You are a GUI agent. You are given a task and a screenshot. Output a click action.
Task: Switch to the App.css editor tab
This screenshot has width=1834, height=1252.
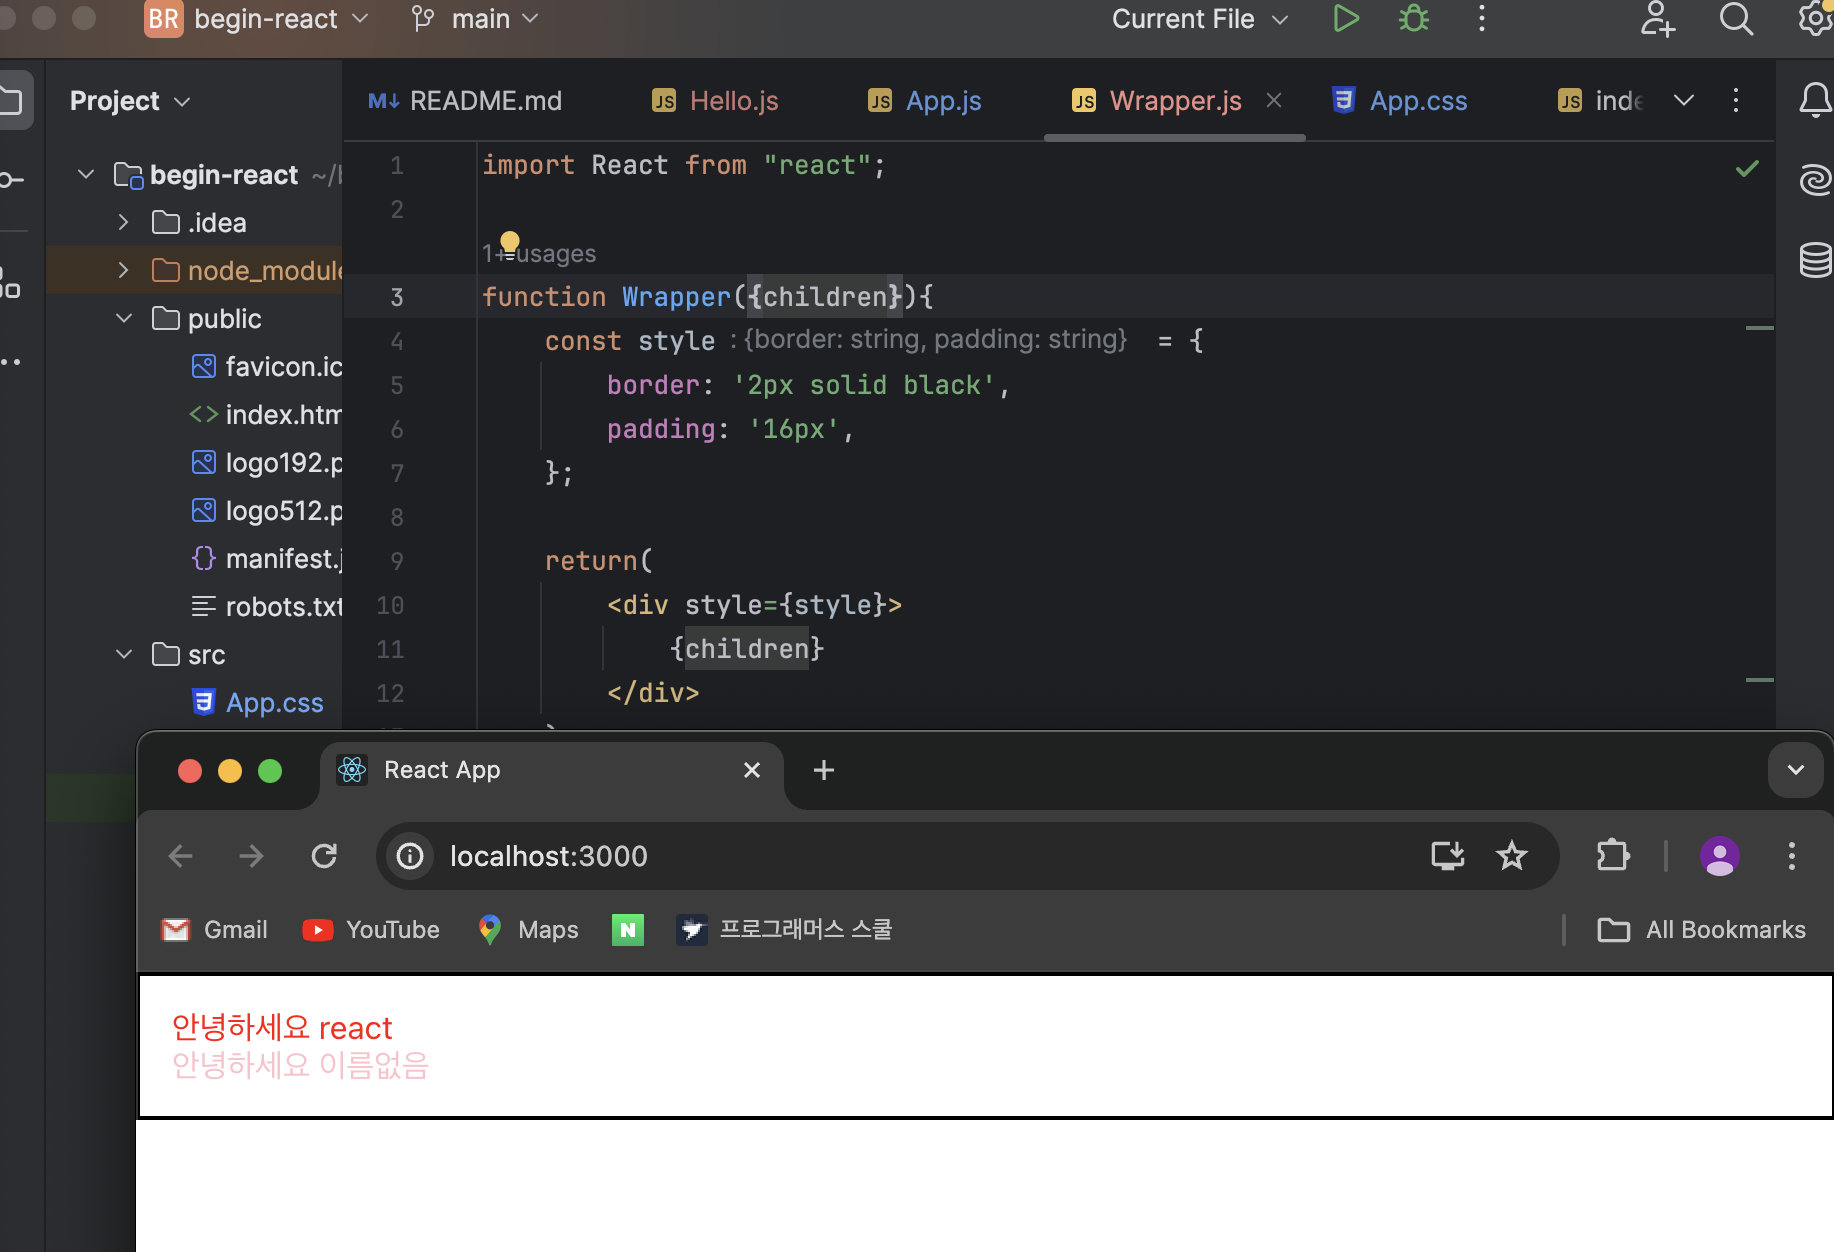[1400, 101]
